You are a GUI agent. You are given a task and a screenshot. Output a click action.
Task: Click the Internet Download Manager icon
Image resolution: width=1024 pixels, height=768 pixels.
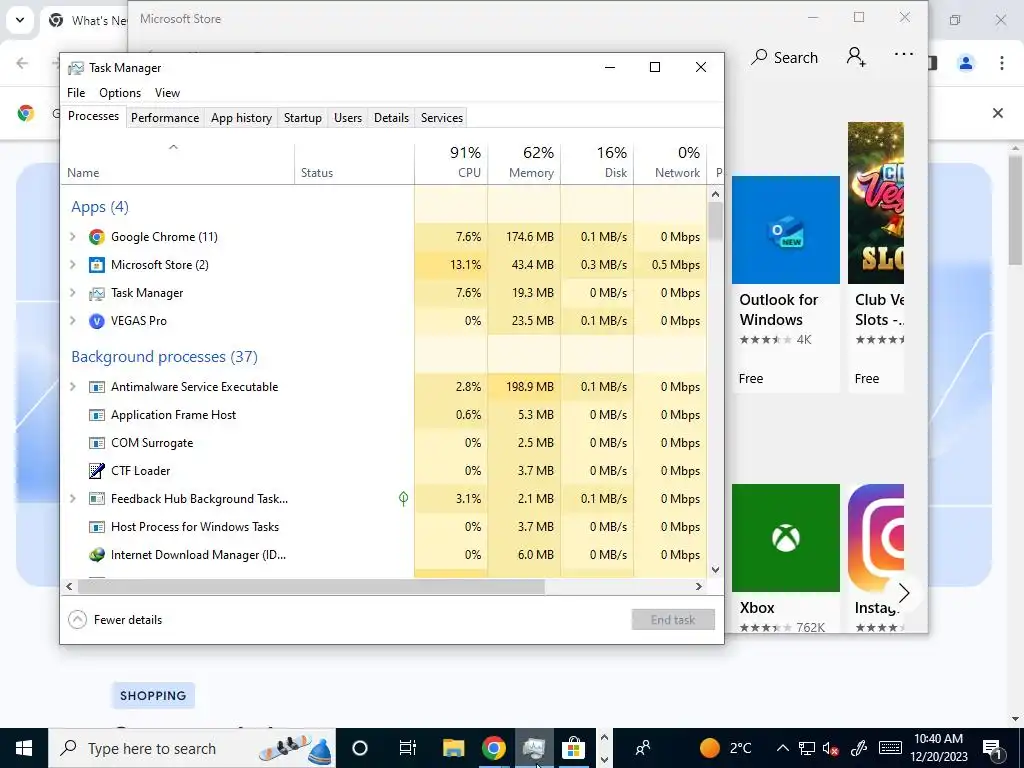97,555
